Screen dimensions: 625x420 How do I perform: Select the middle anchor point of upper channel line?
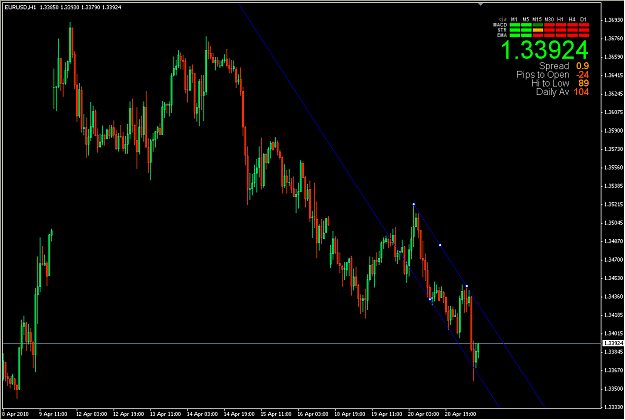tap(440, 245)
